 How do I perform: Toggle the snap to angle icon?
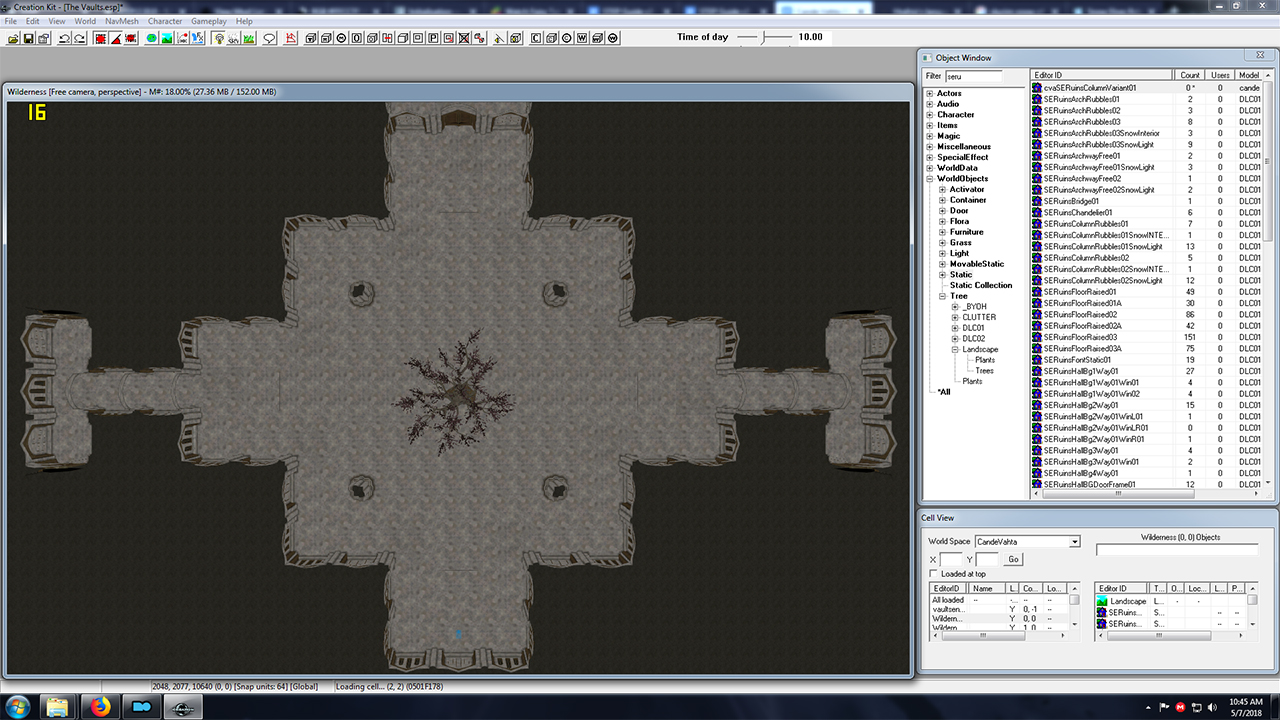[x=116, y=38]
